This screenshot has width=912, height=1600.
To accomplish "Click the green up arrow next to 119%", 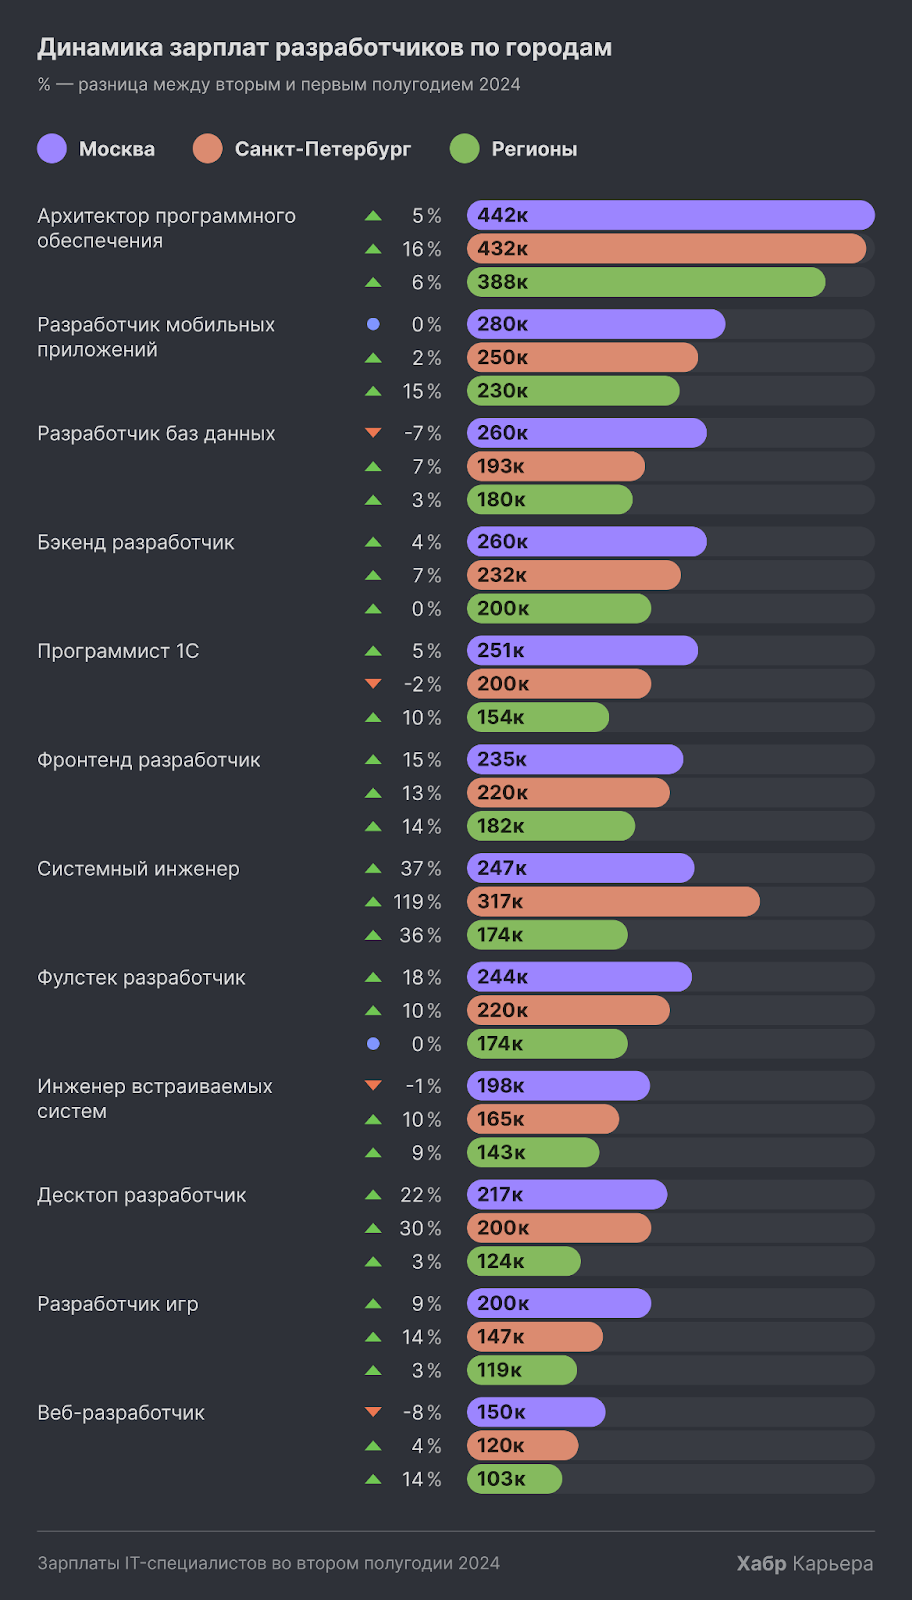I will (x=373, y=902).
